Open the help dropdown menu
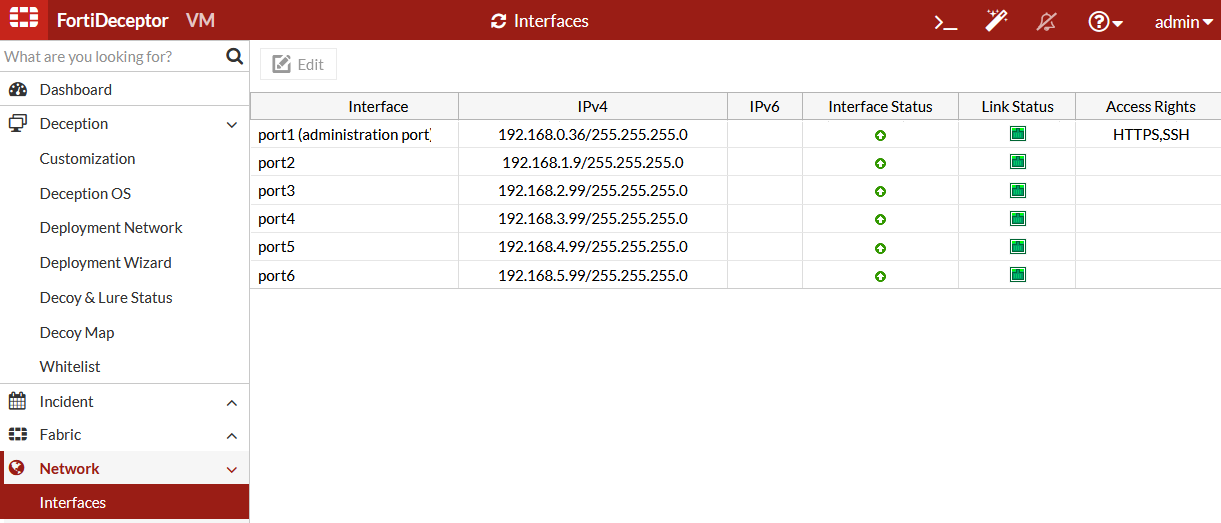The image size is (1221, 523). coord(1105,21)
